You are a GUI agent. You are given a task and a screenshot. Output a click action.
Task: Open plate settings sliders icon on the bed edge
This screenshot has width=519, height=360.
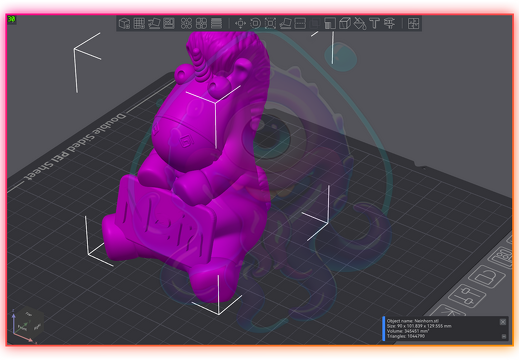pyautogui.click(x=466, y=295)
